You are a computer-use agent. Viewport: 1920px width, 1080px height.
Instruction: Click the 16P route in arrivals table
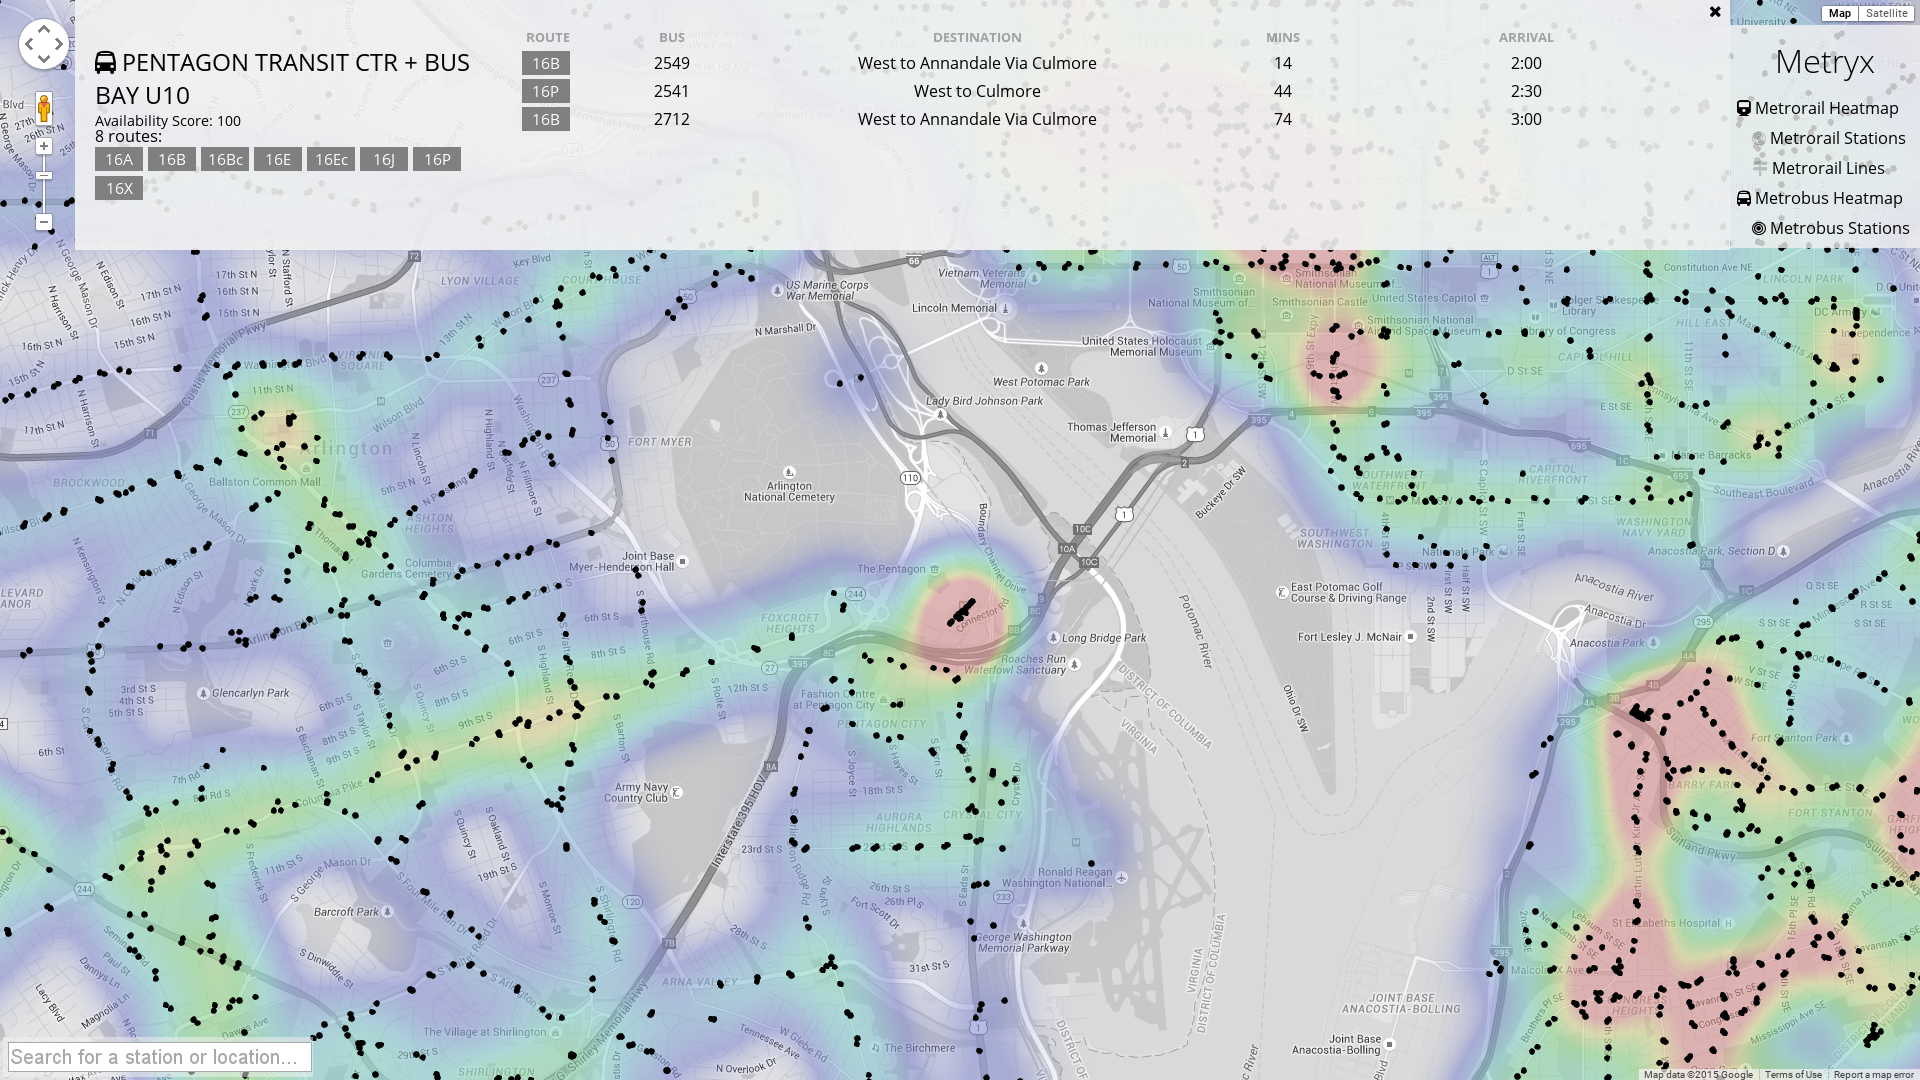click(546, 91)
